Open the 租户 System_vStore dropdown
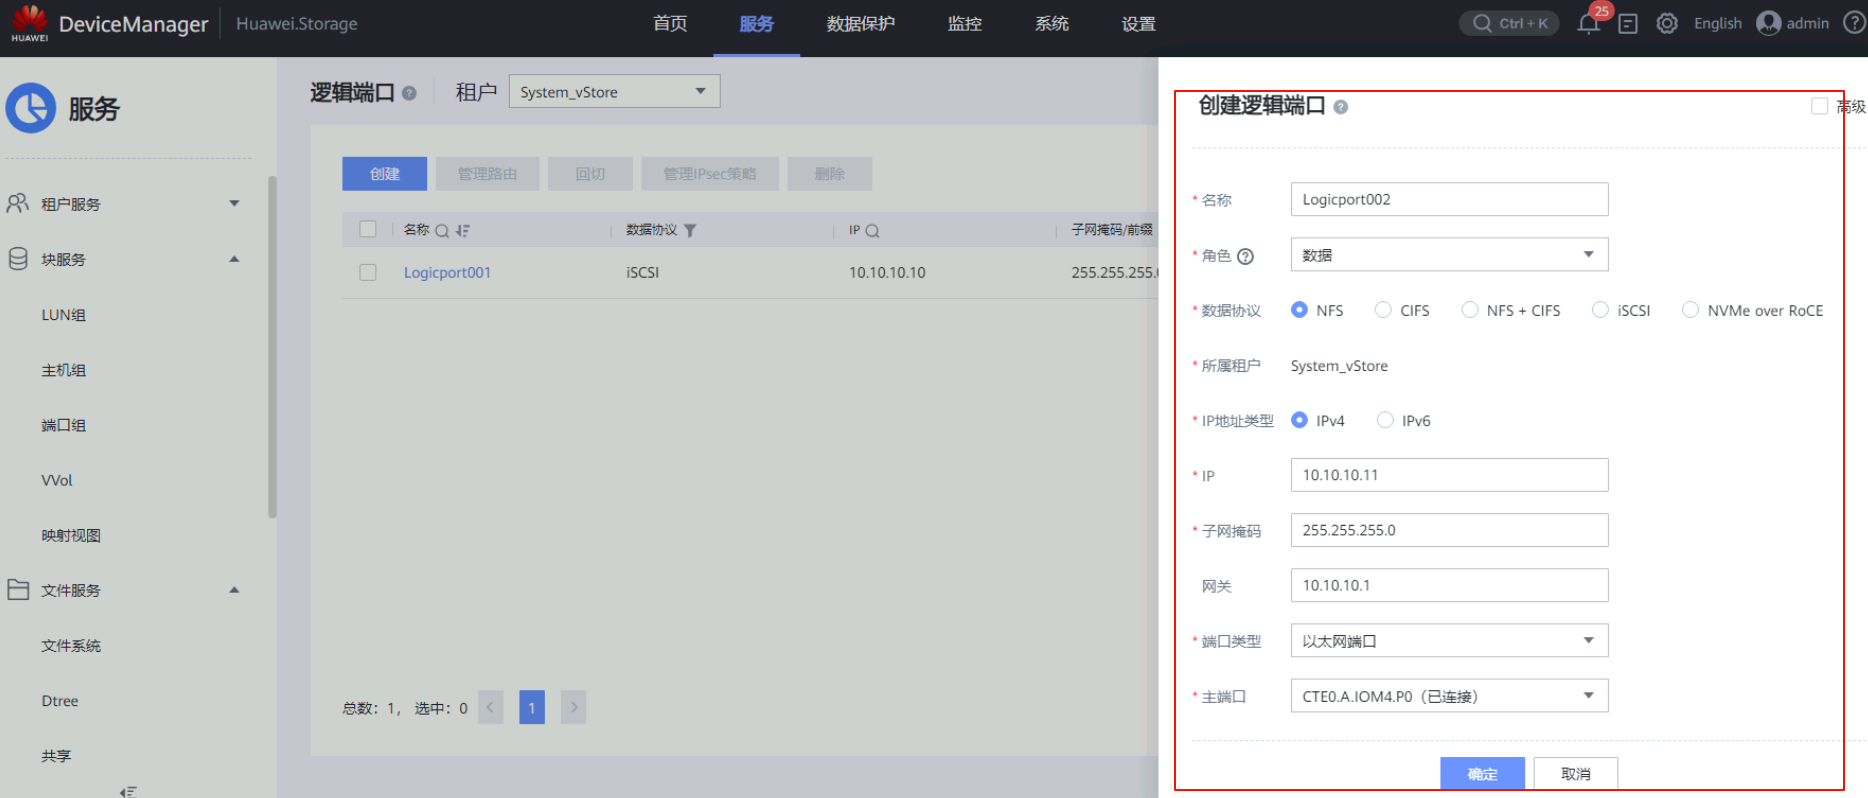 pos(614,92)
